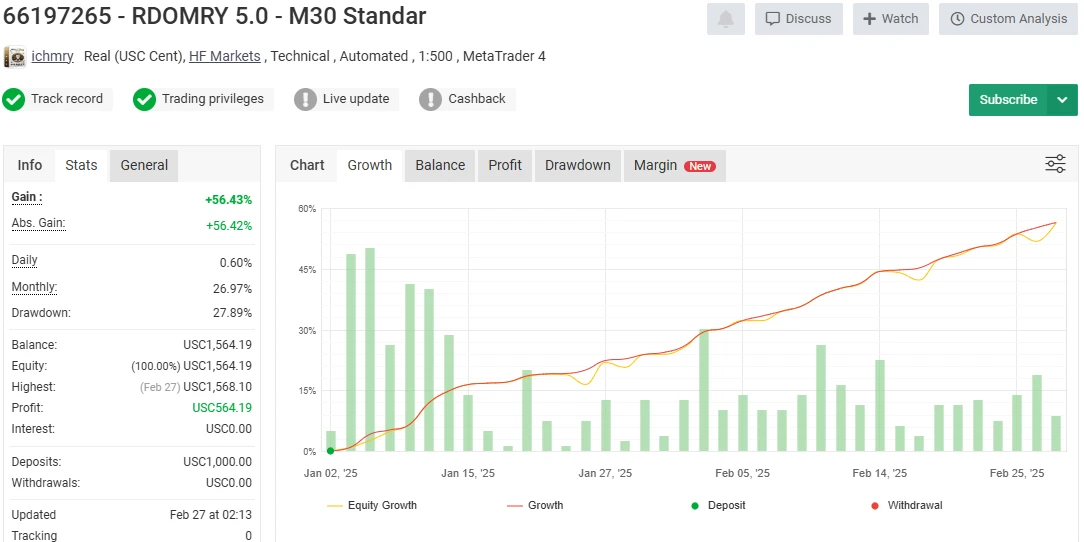Switch to the Margin tab

(673, 165)
